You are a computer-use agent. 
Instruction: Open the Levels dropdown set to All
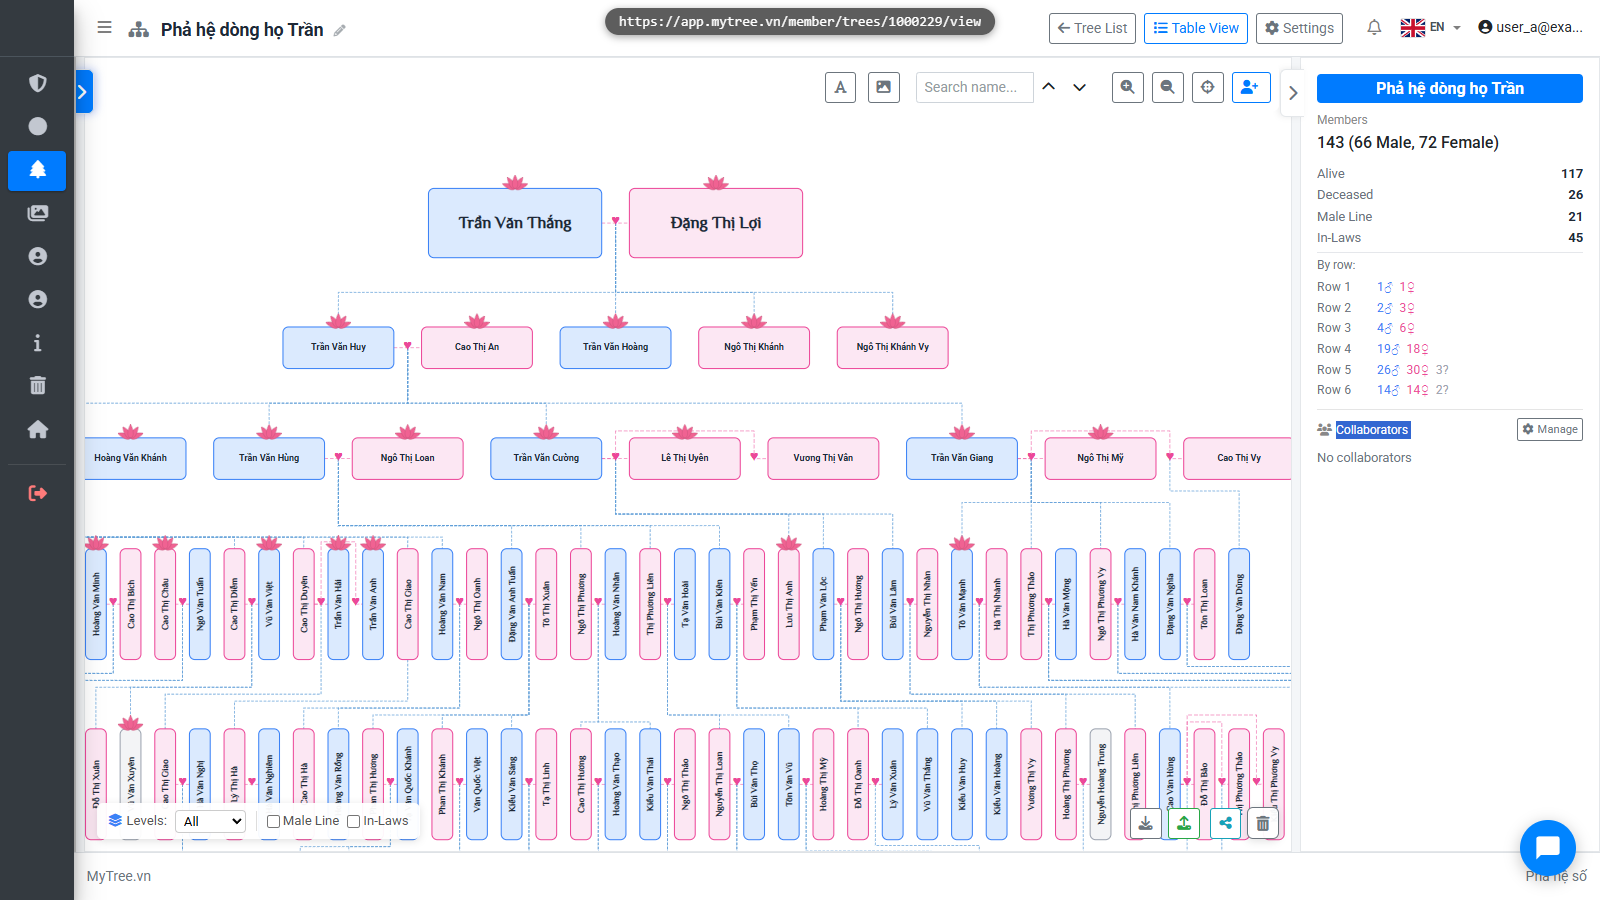210,821
